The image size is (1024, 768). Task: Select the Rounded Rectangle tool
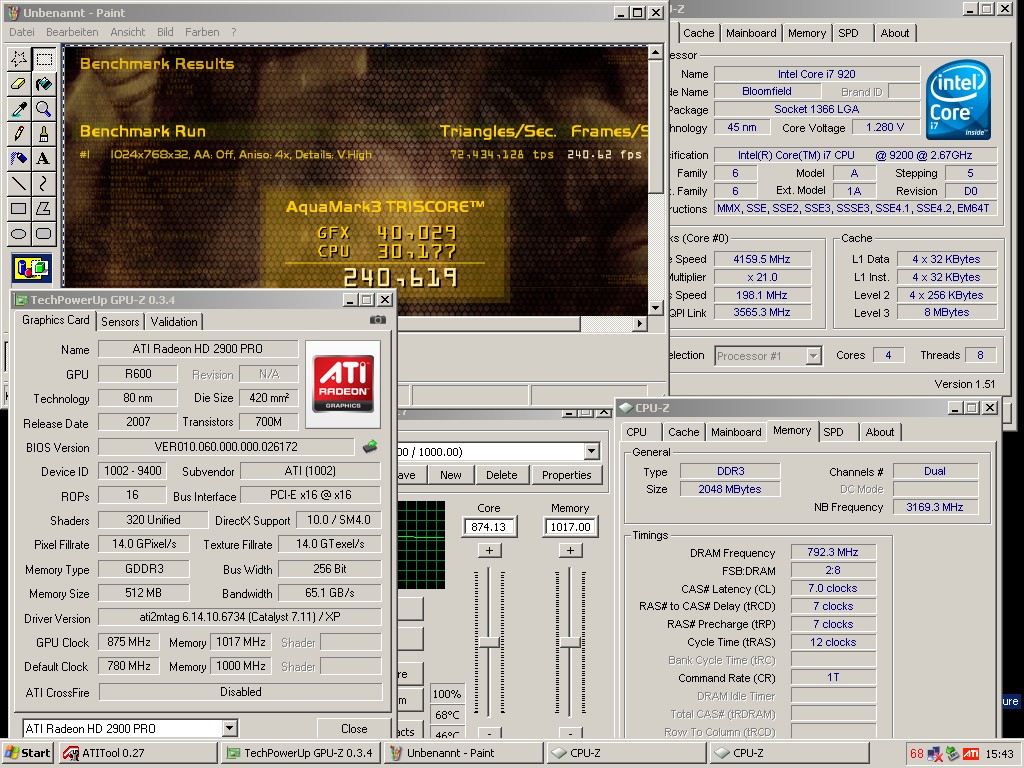tap(44, 233)
